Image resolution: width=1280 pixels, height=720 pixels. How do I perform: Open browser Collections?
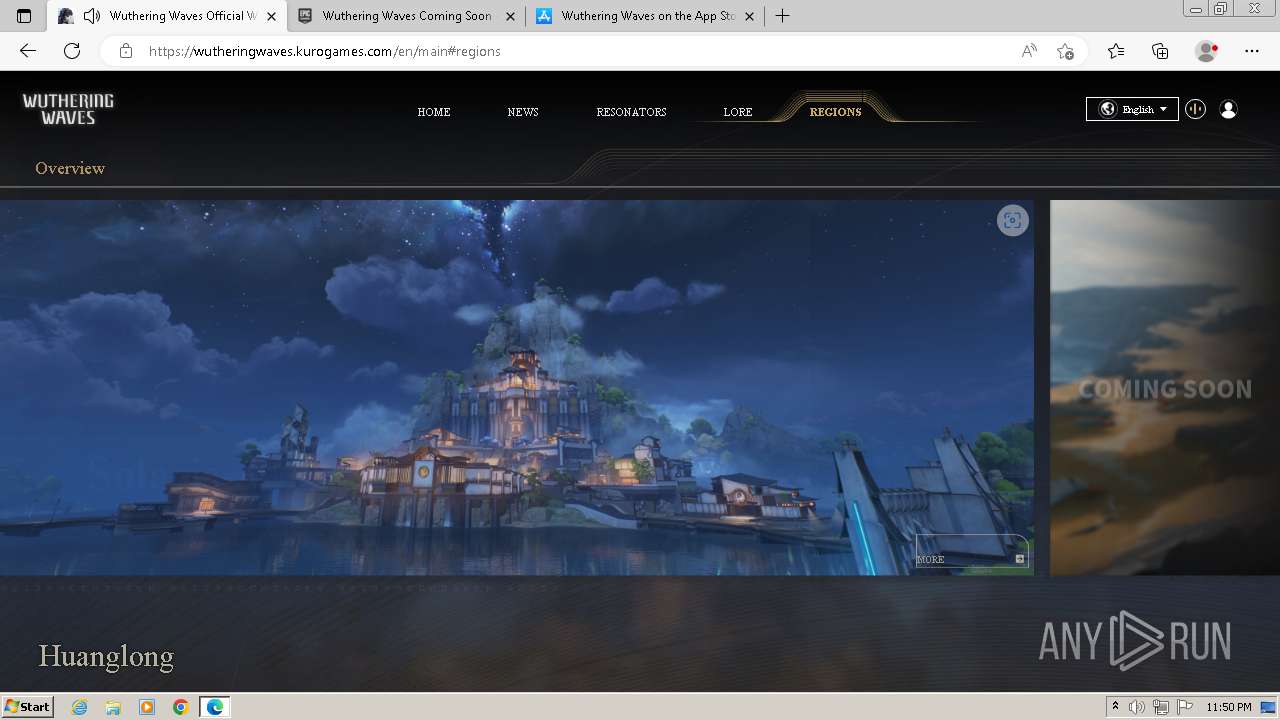1160,51
